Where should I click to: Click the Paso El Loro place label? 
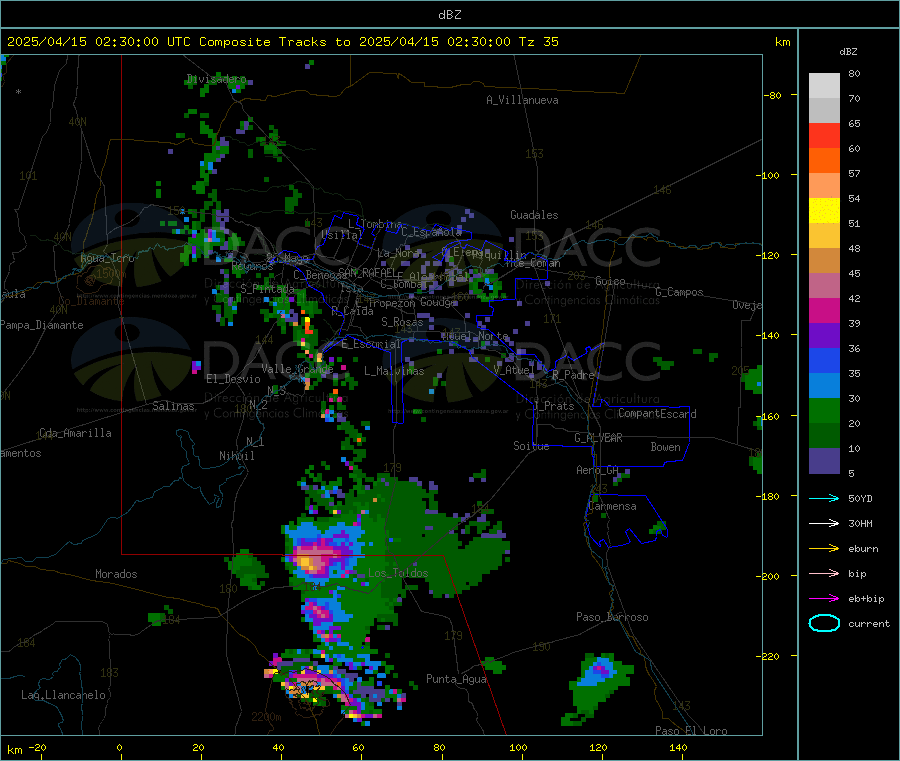[691, 731]
